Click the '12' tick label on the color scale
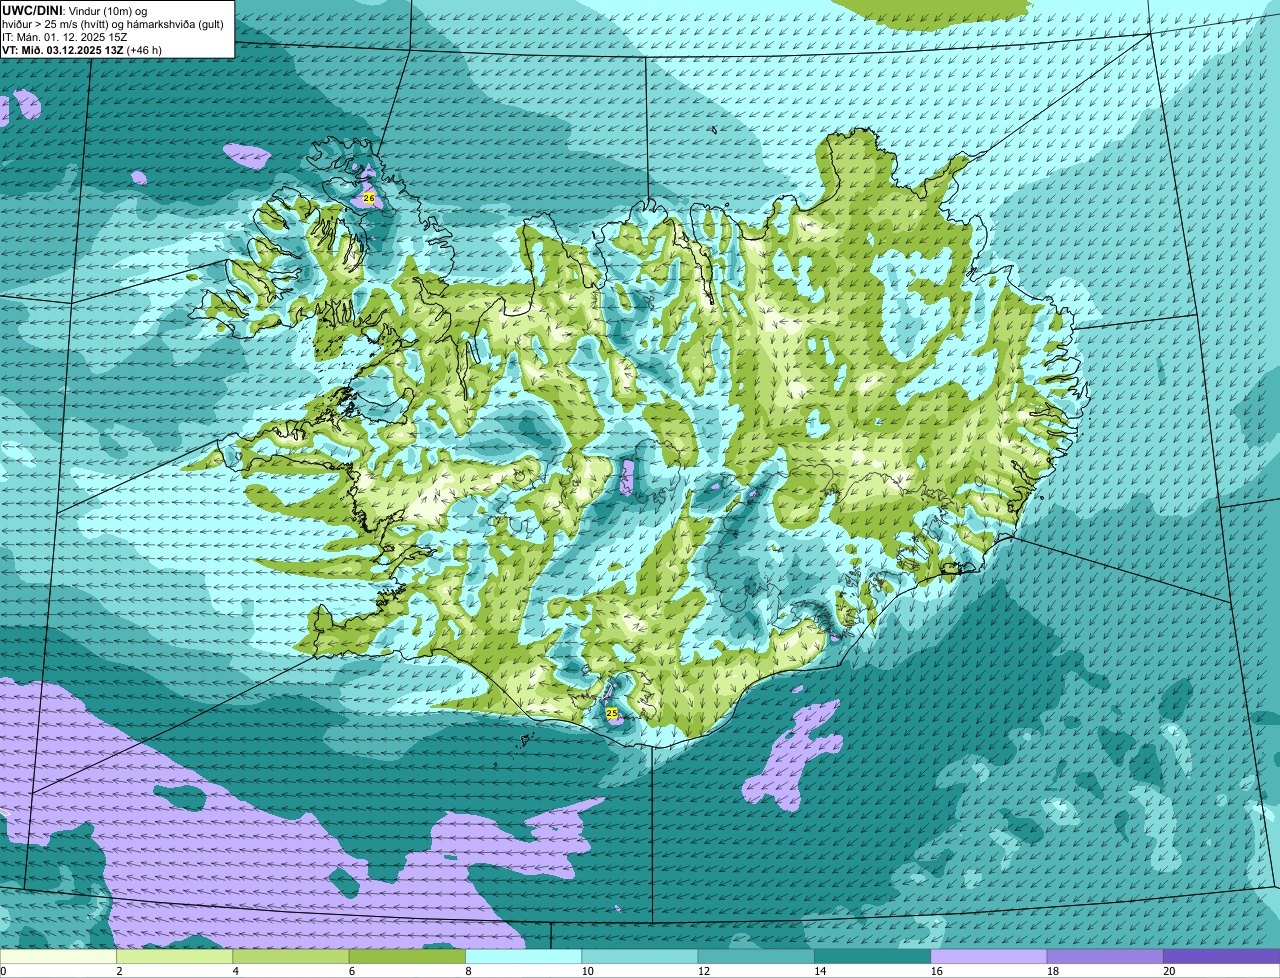Image resolution: width=1280 pixels, height=978 pixels. tap(703, 971)
